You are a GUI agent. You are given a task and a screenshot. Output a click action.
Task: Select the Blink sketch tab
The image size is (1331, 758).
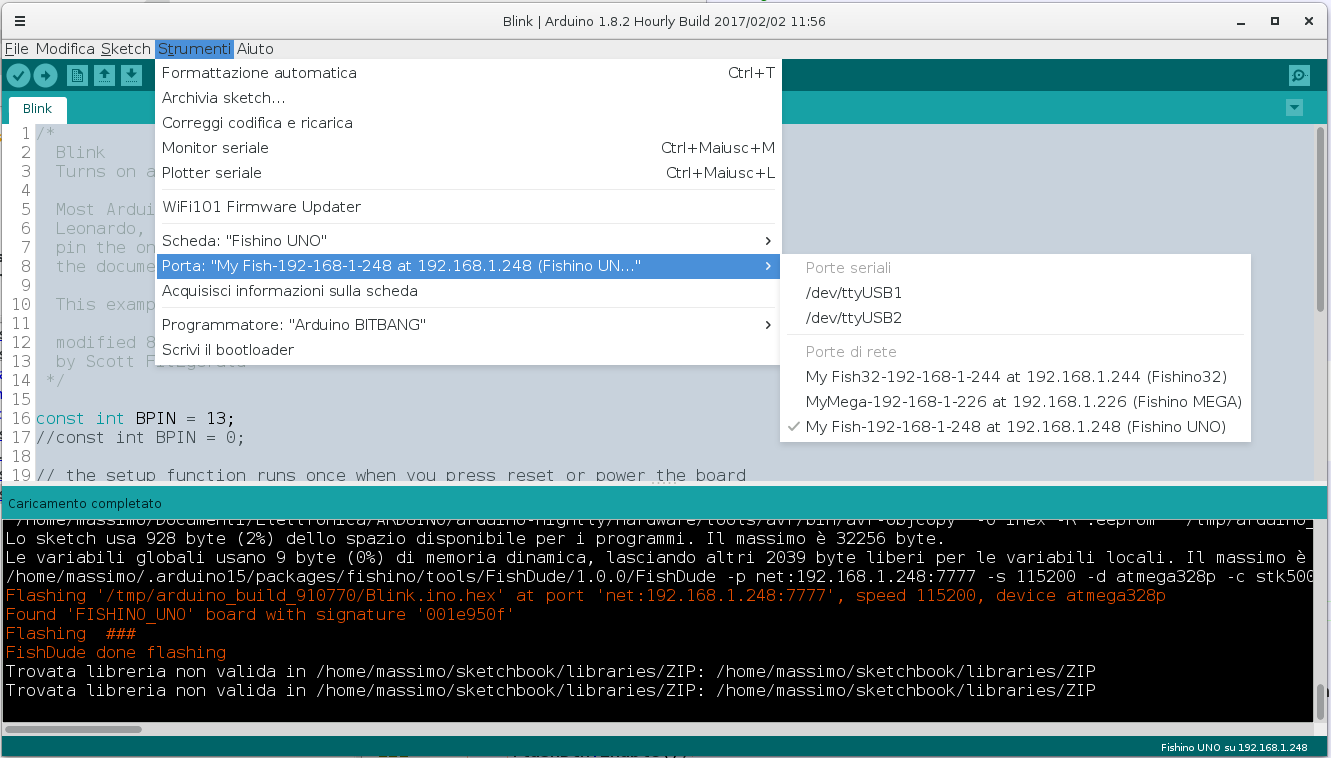click(38, 109)
